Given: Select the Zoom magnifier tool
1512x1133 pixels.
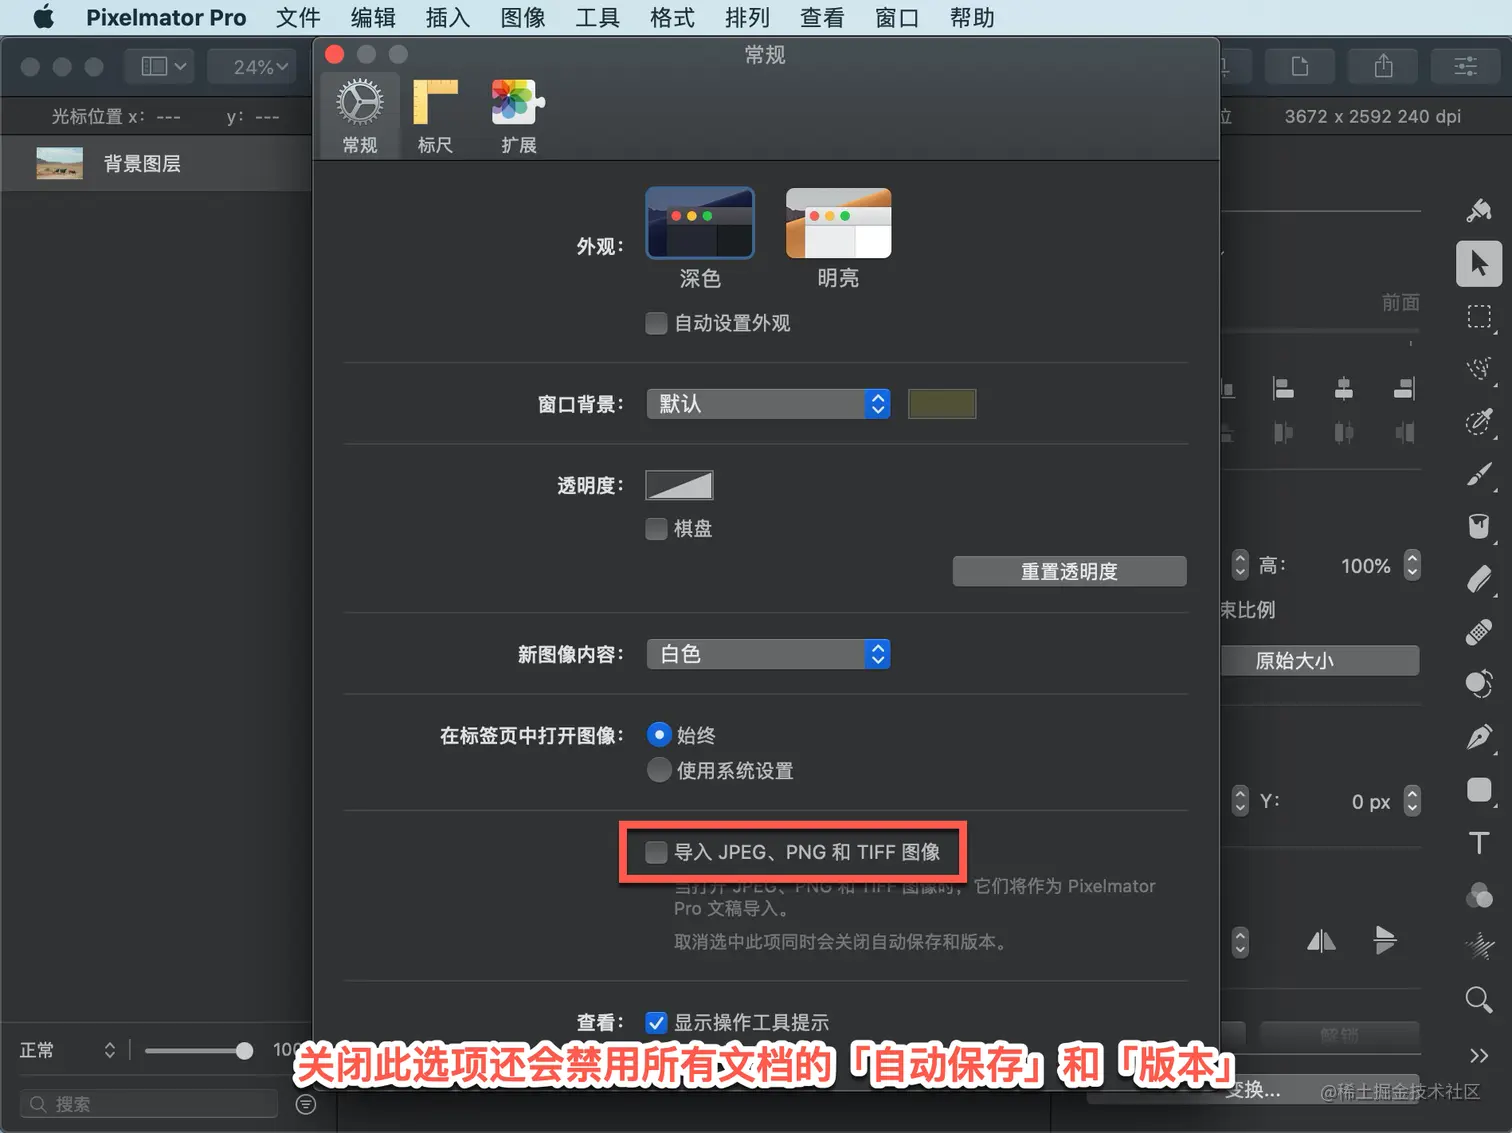Looking at the screenshot, I should [x=1479, y=999].
